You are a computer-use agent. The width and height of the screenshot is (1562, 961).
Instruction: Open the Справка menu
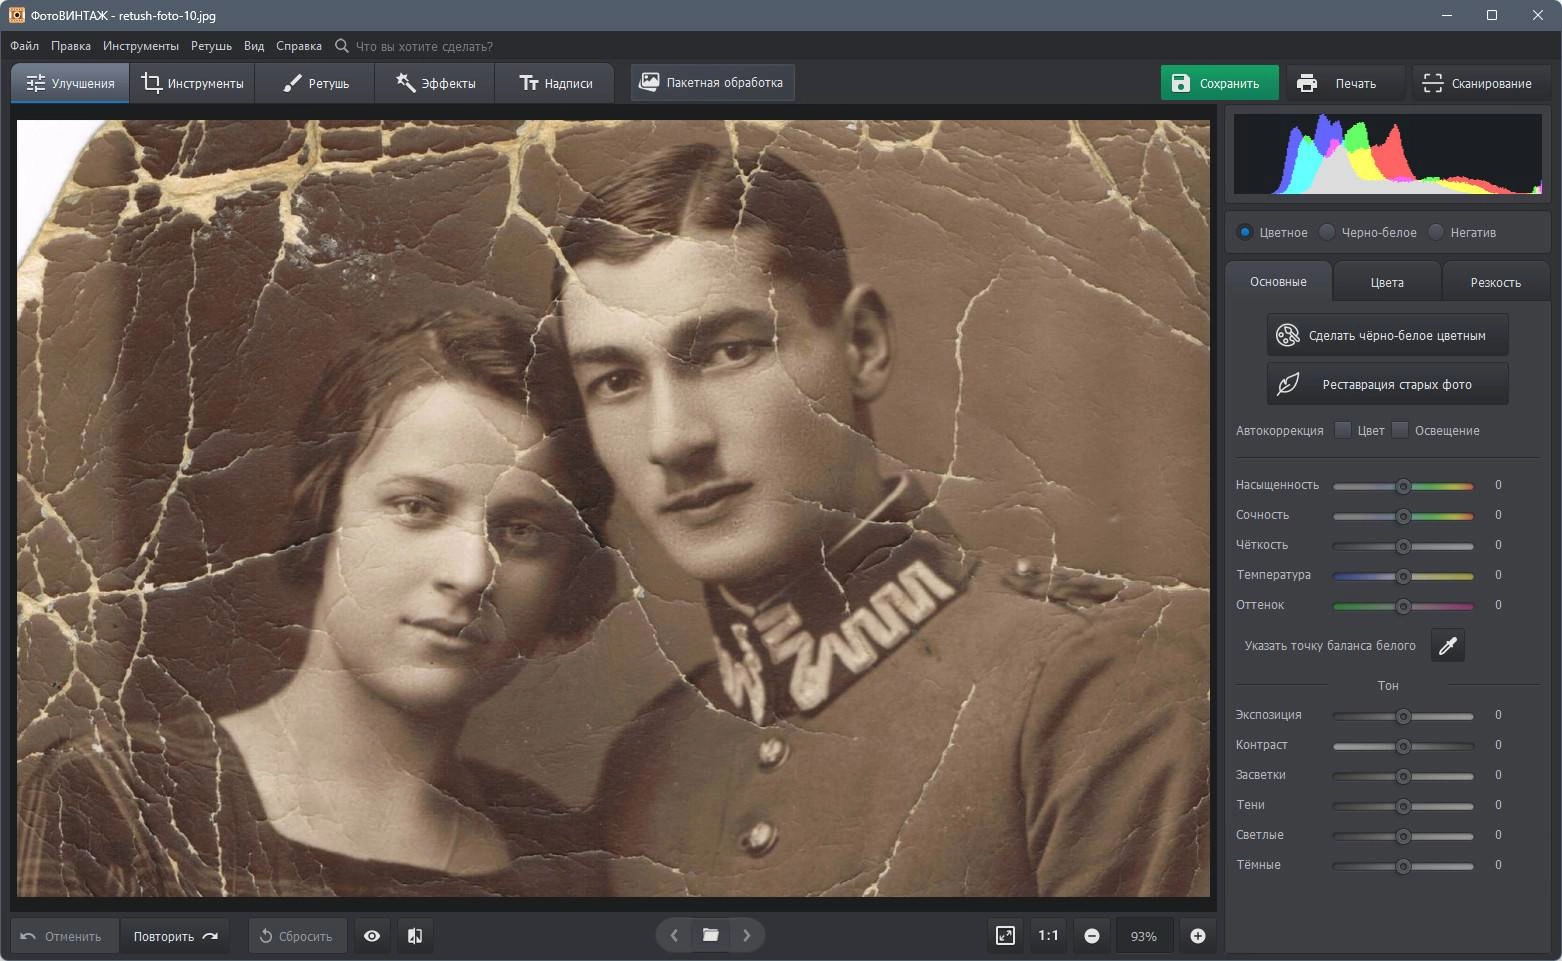pos(299,46)
